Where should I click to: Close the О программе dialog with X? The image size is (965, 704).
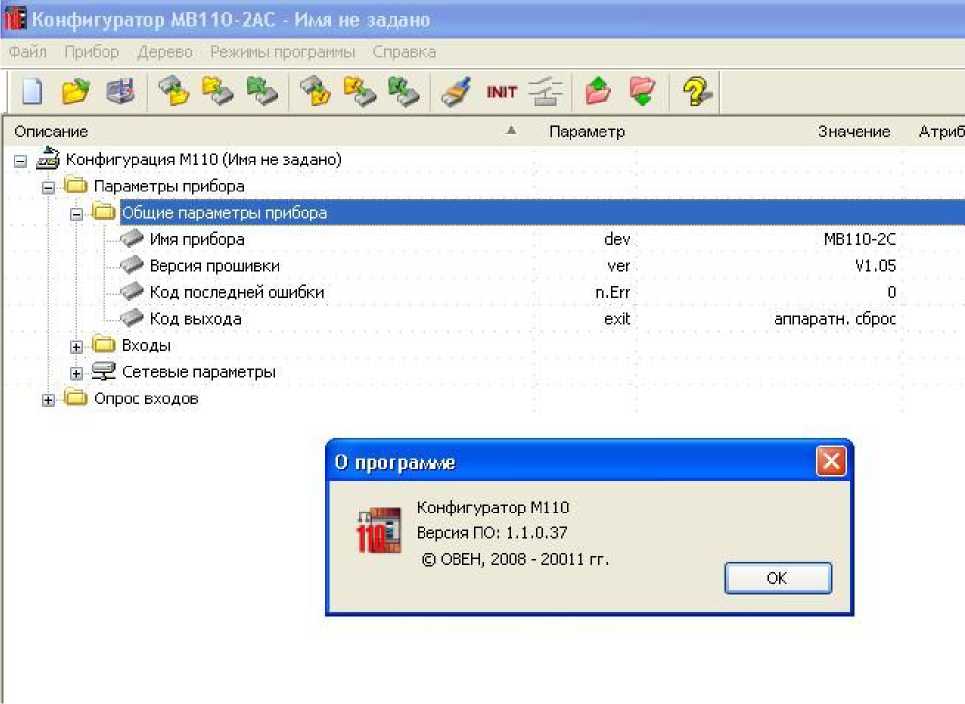coord(831,462)
